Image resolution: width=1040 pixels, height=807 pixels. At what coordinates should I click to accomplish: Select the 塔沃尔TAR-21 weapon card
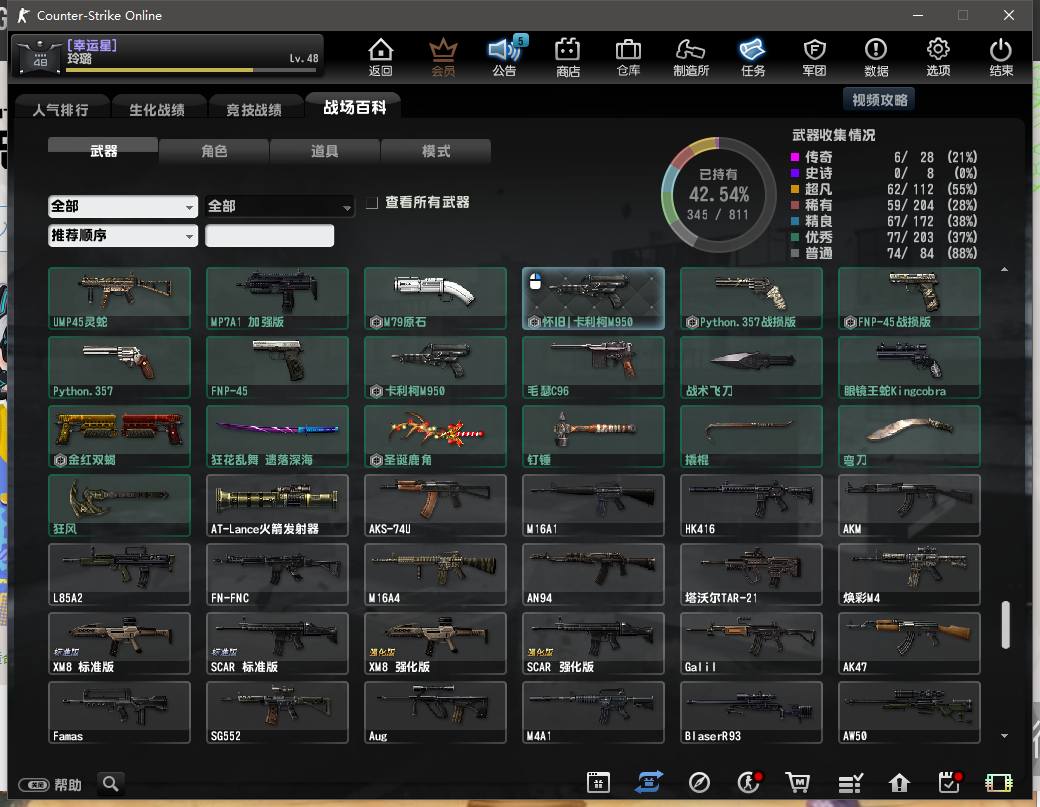click(x=751, y=574)
